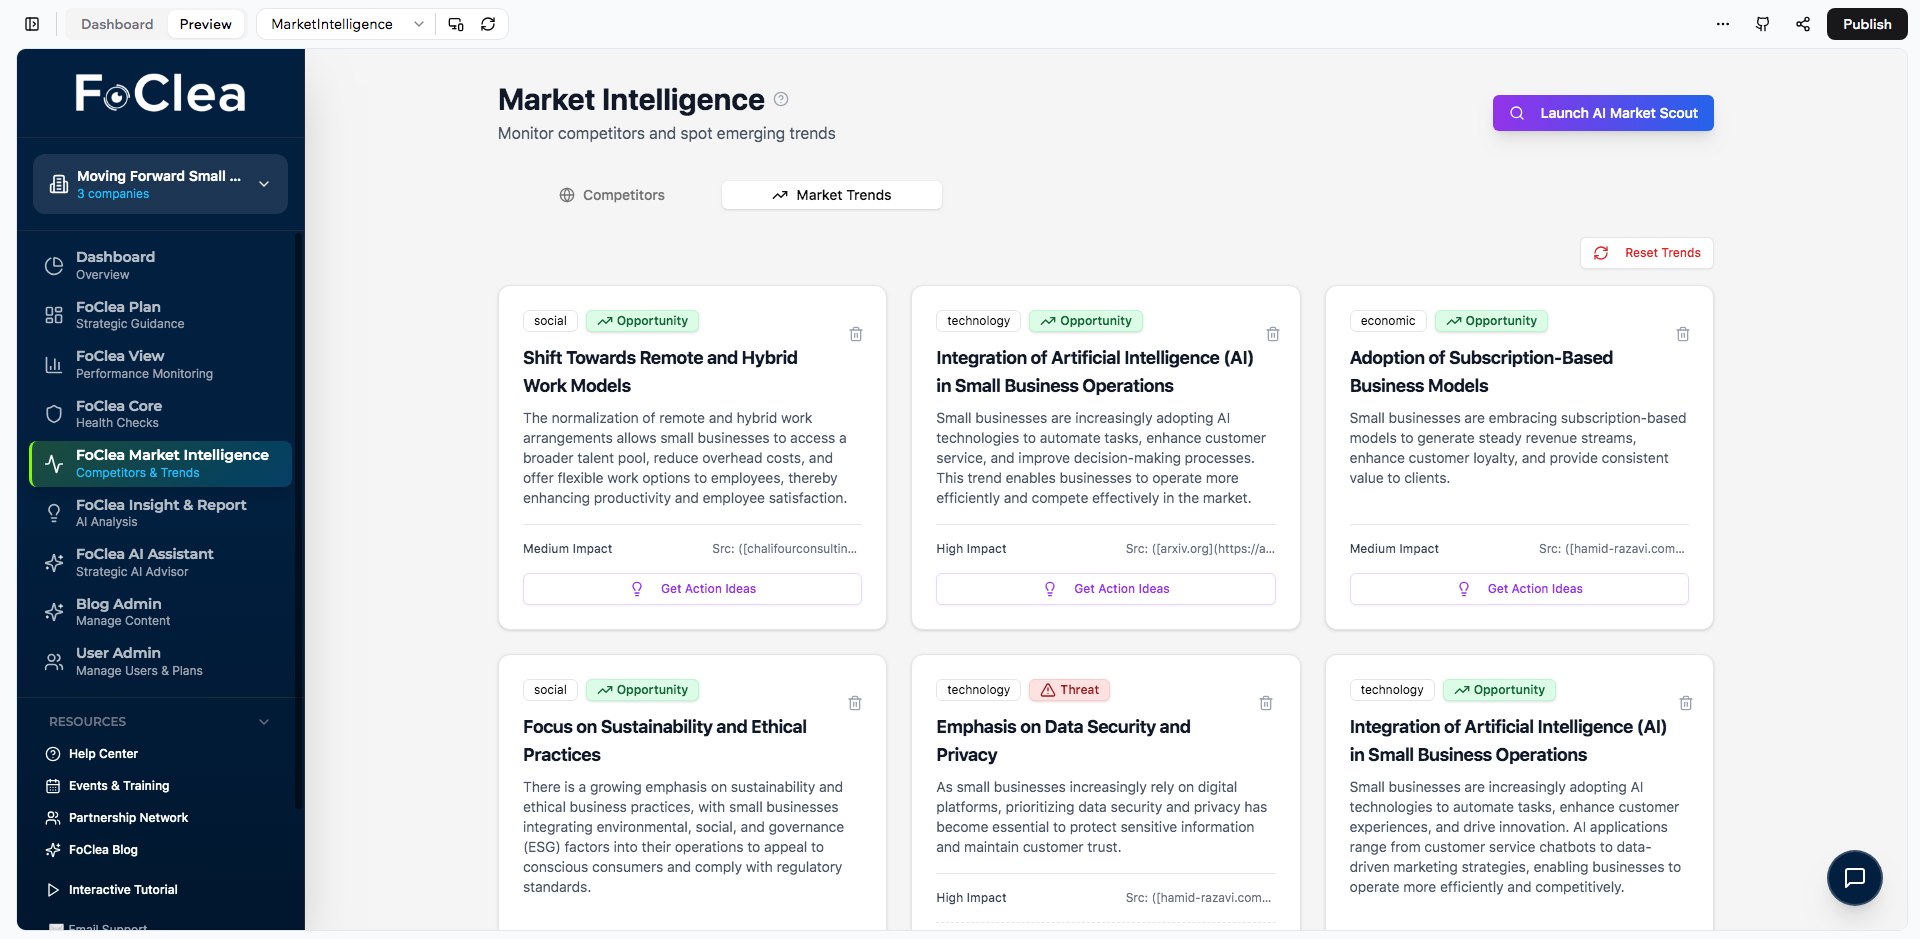This screenshot has width=1920, height=939.
Task: Click the help icon beside Market Intelligence title
Action: [x=781, y=99]
